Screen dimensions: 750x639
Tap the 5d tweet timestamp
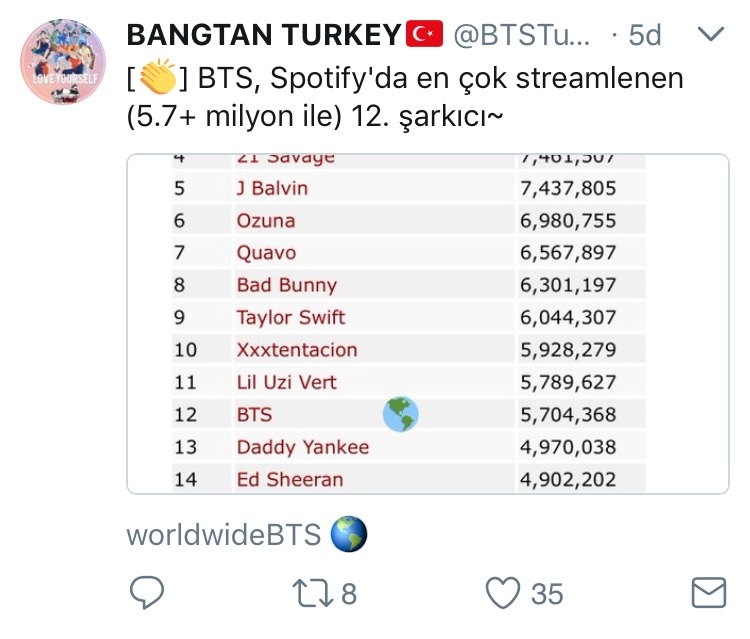(x=644, y=35)
